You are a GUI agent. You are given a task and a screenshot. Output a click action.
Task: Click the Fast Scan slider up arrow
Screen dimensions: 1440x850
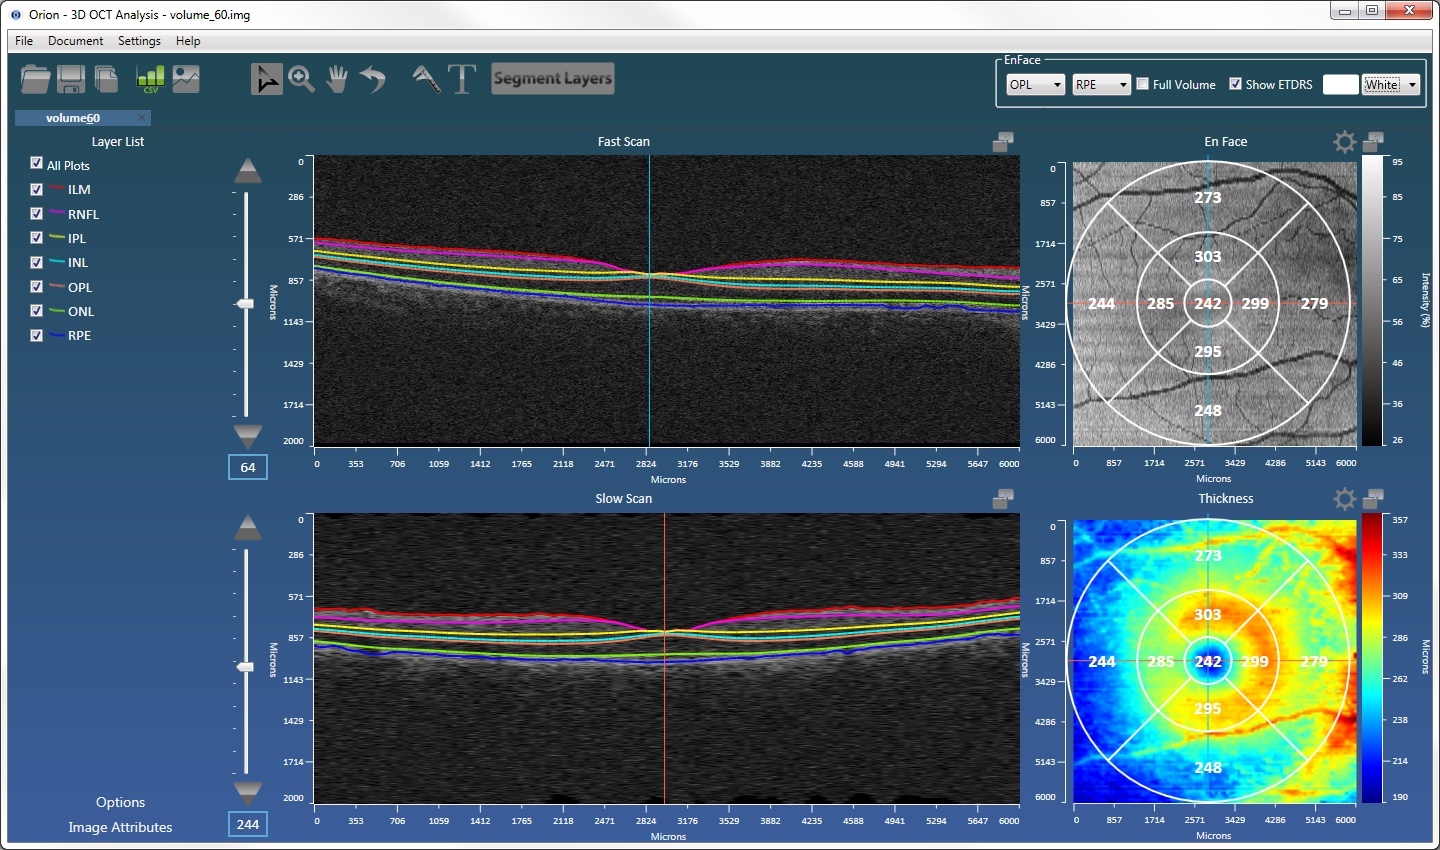point(247,171)
